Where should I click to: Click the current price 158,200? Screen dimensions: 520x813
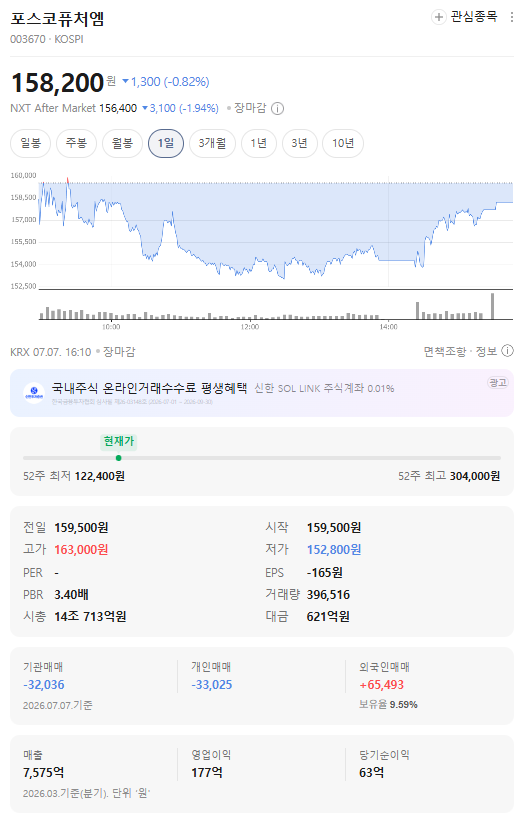[58, 82]
